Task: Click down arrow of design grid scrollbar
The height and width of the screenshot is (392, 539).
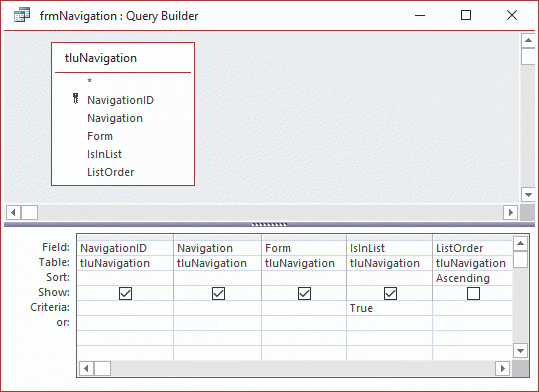Action: (520, 351)
